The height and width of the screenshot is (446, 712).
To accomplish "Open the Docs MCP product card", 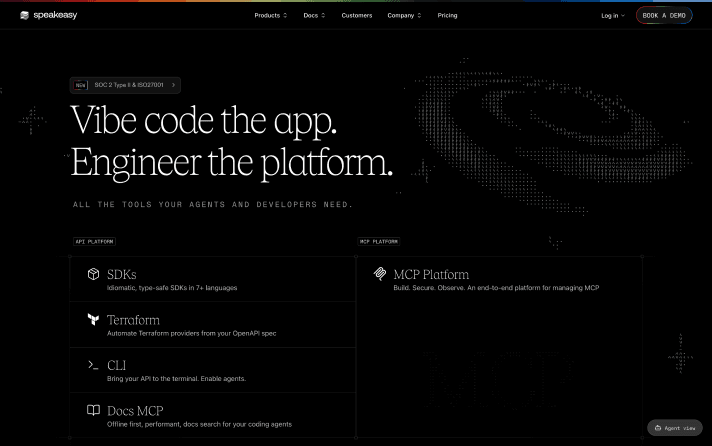I will (213, 415).
